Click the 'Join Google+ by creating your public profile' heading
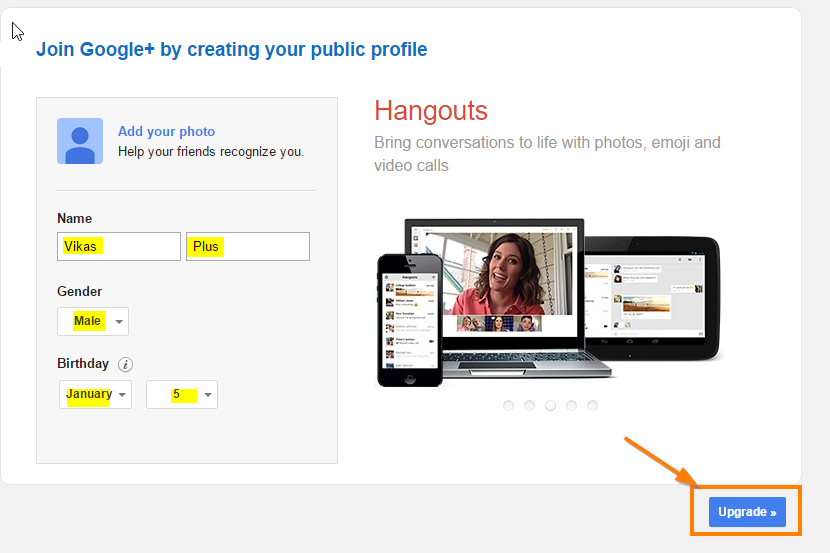The image size is (830, 553). (232, 49)
